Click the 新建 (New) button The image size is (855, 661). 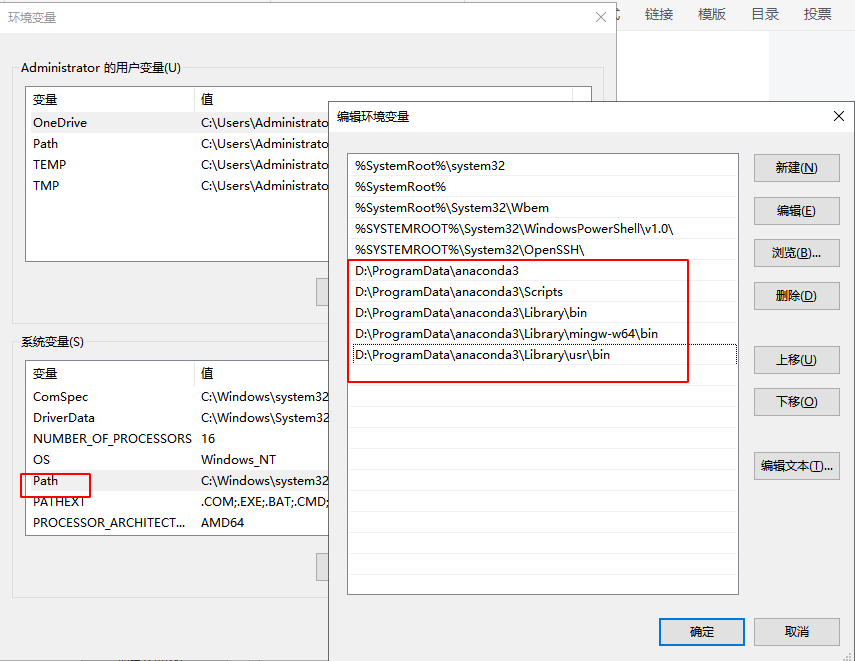pyautogui.click(x=796, y=168)
